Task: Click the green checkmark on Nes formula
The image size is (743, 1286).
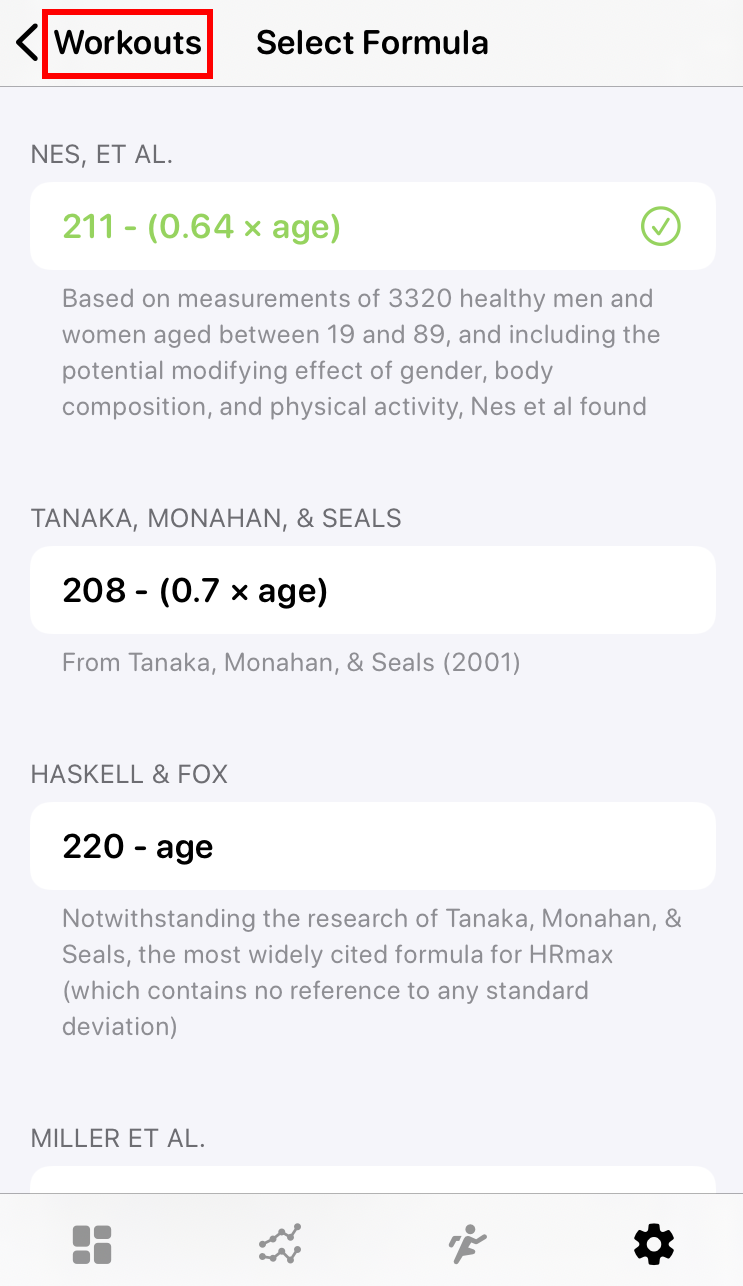Action: coord(660,227)
